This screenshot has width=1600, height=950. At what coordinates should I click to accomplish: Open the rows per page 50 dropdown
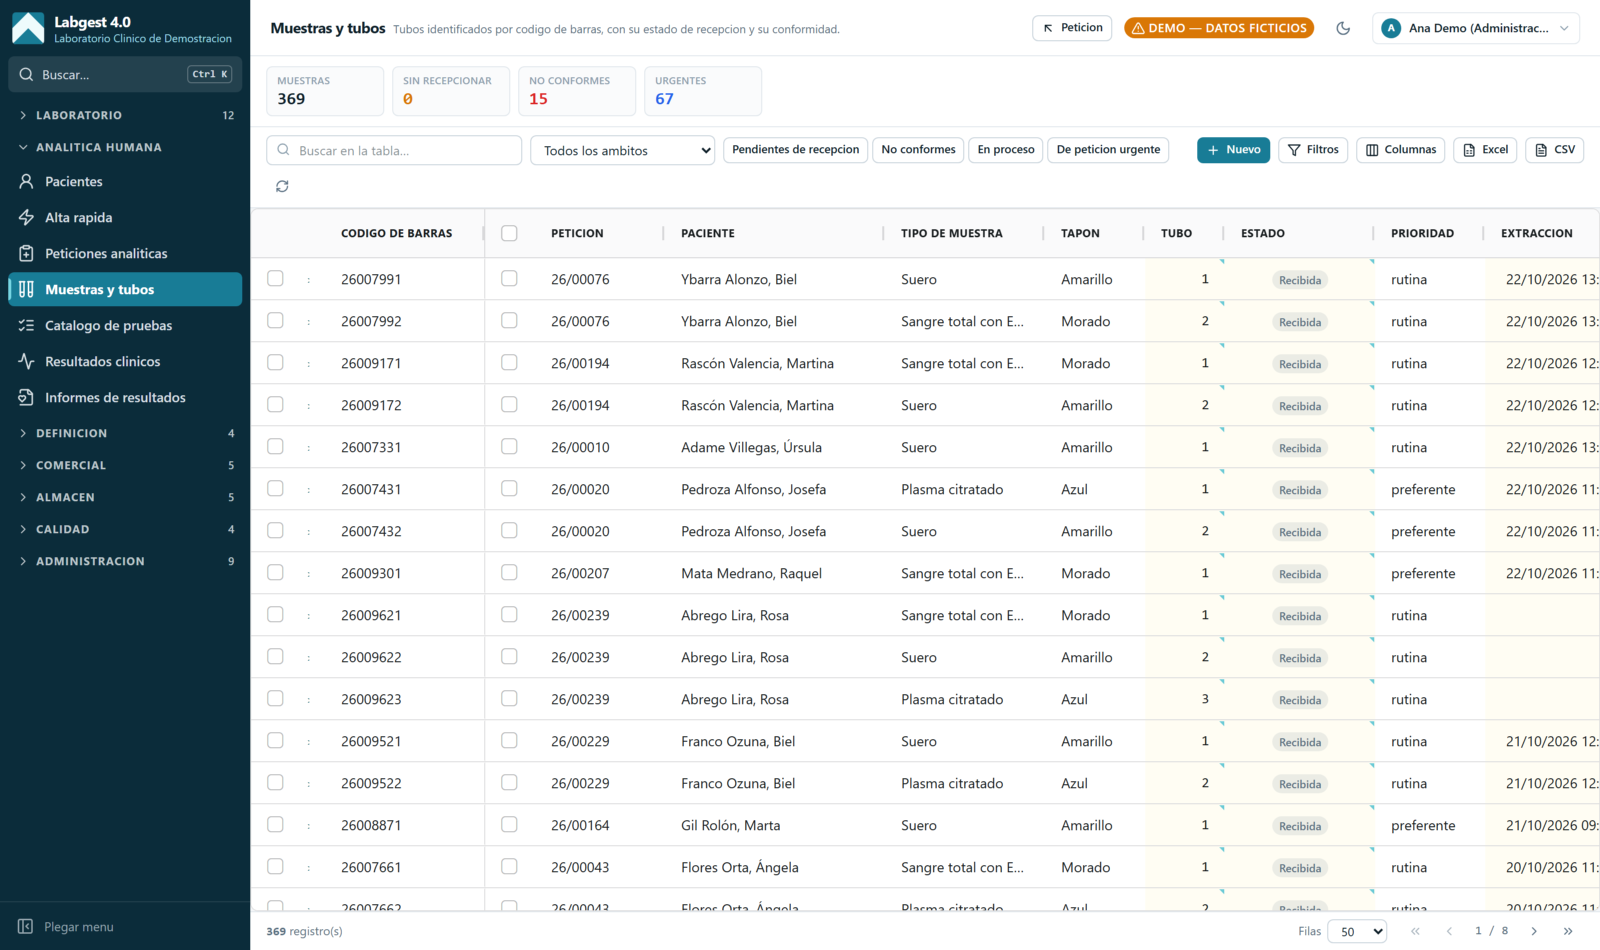pos(1357,931)
